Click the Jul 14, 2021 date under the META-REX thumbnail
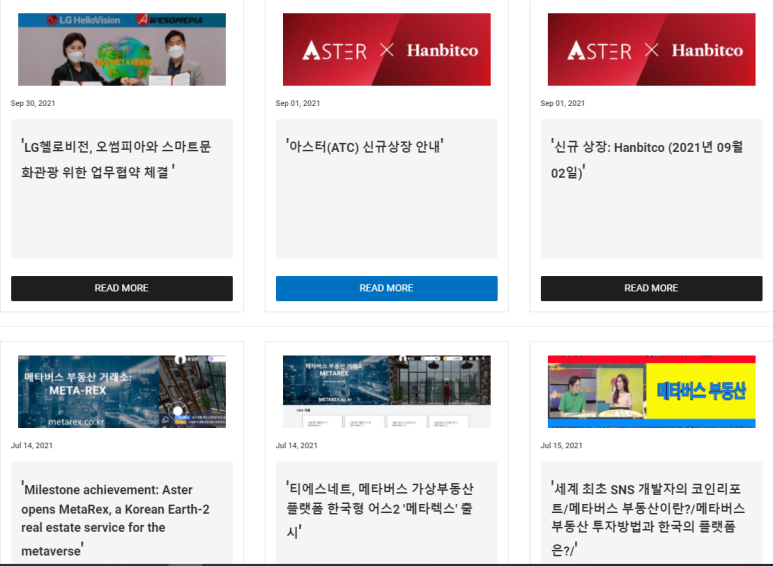The image size is (773, 566). pyautogui.click(x=32, y=445)
